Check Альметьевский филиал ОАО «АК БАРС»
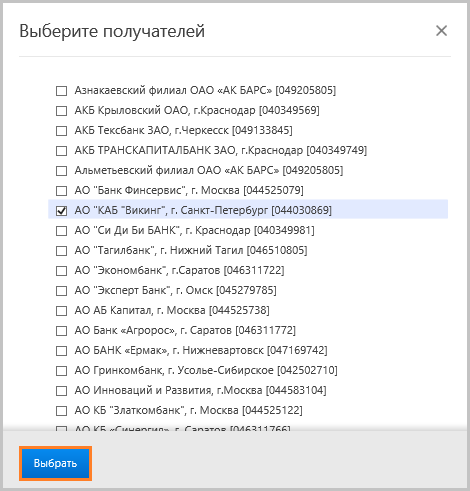The height and width of the screenshot is (491, 470). [61, 171]
